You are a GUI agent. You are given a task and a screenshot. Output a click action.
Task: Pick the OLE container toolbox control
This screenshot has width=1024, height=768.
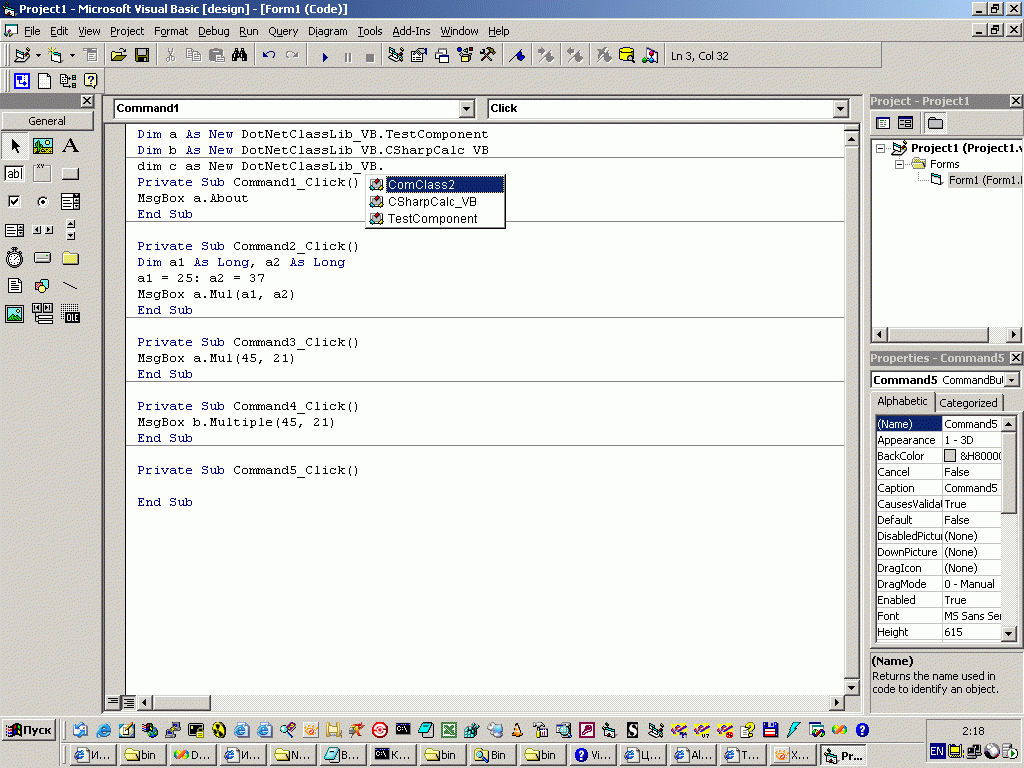click(x=70, y=314)
